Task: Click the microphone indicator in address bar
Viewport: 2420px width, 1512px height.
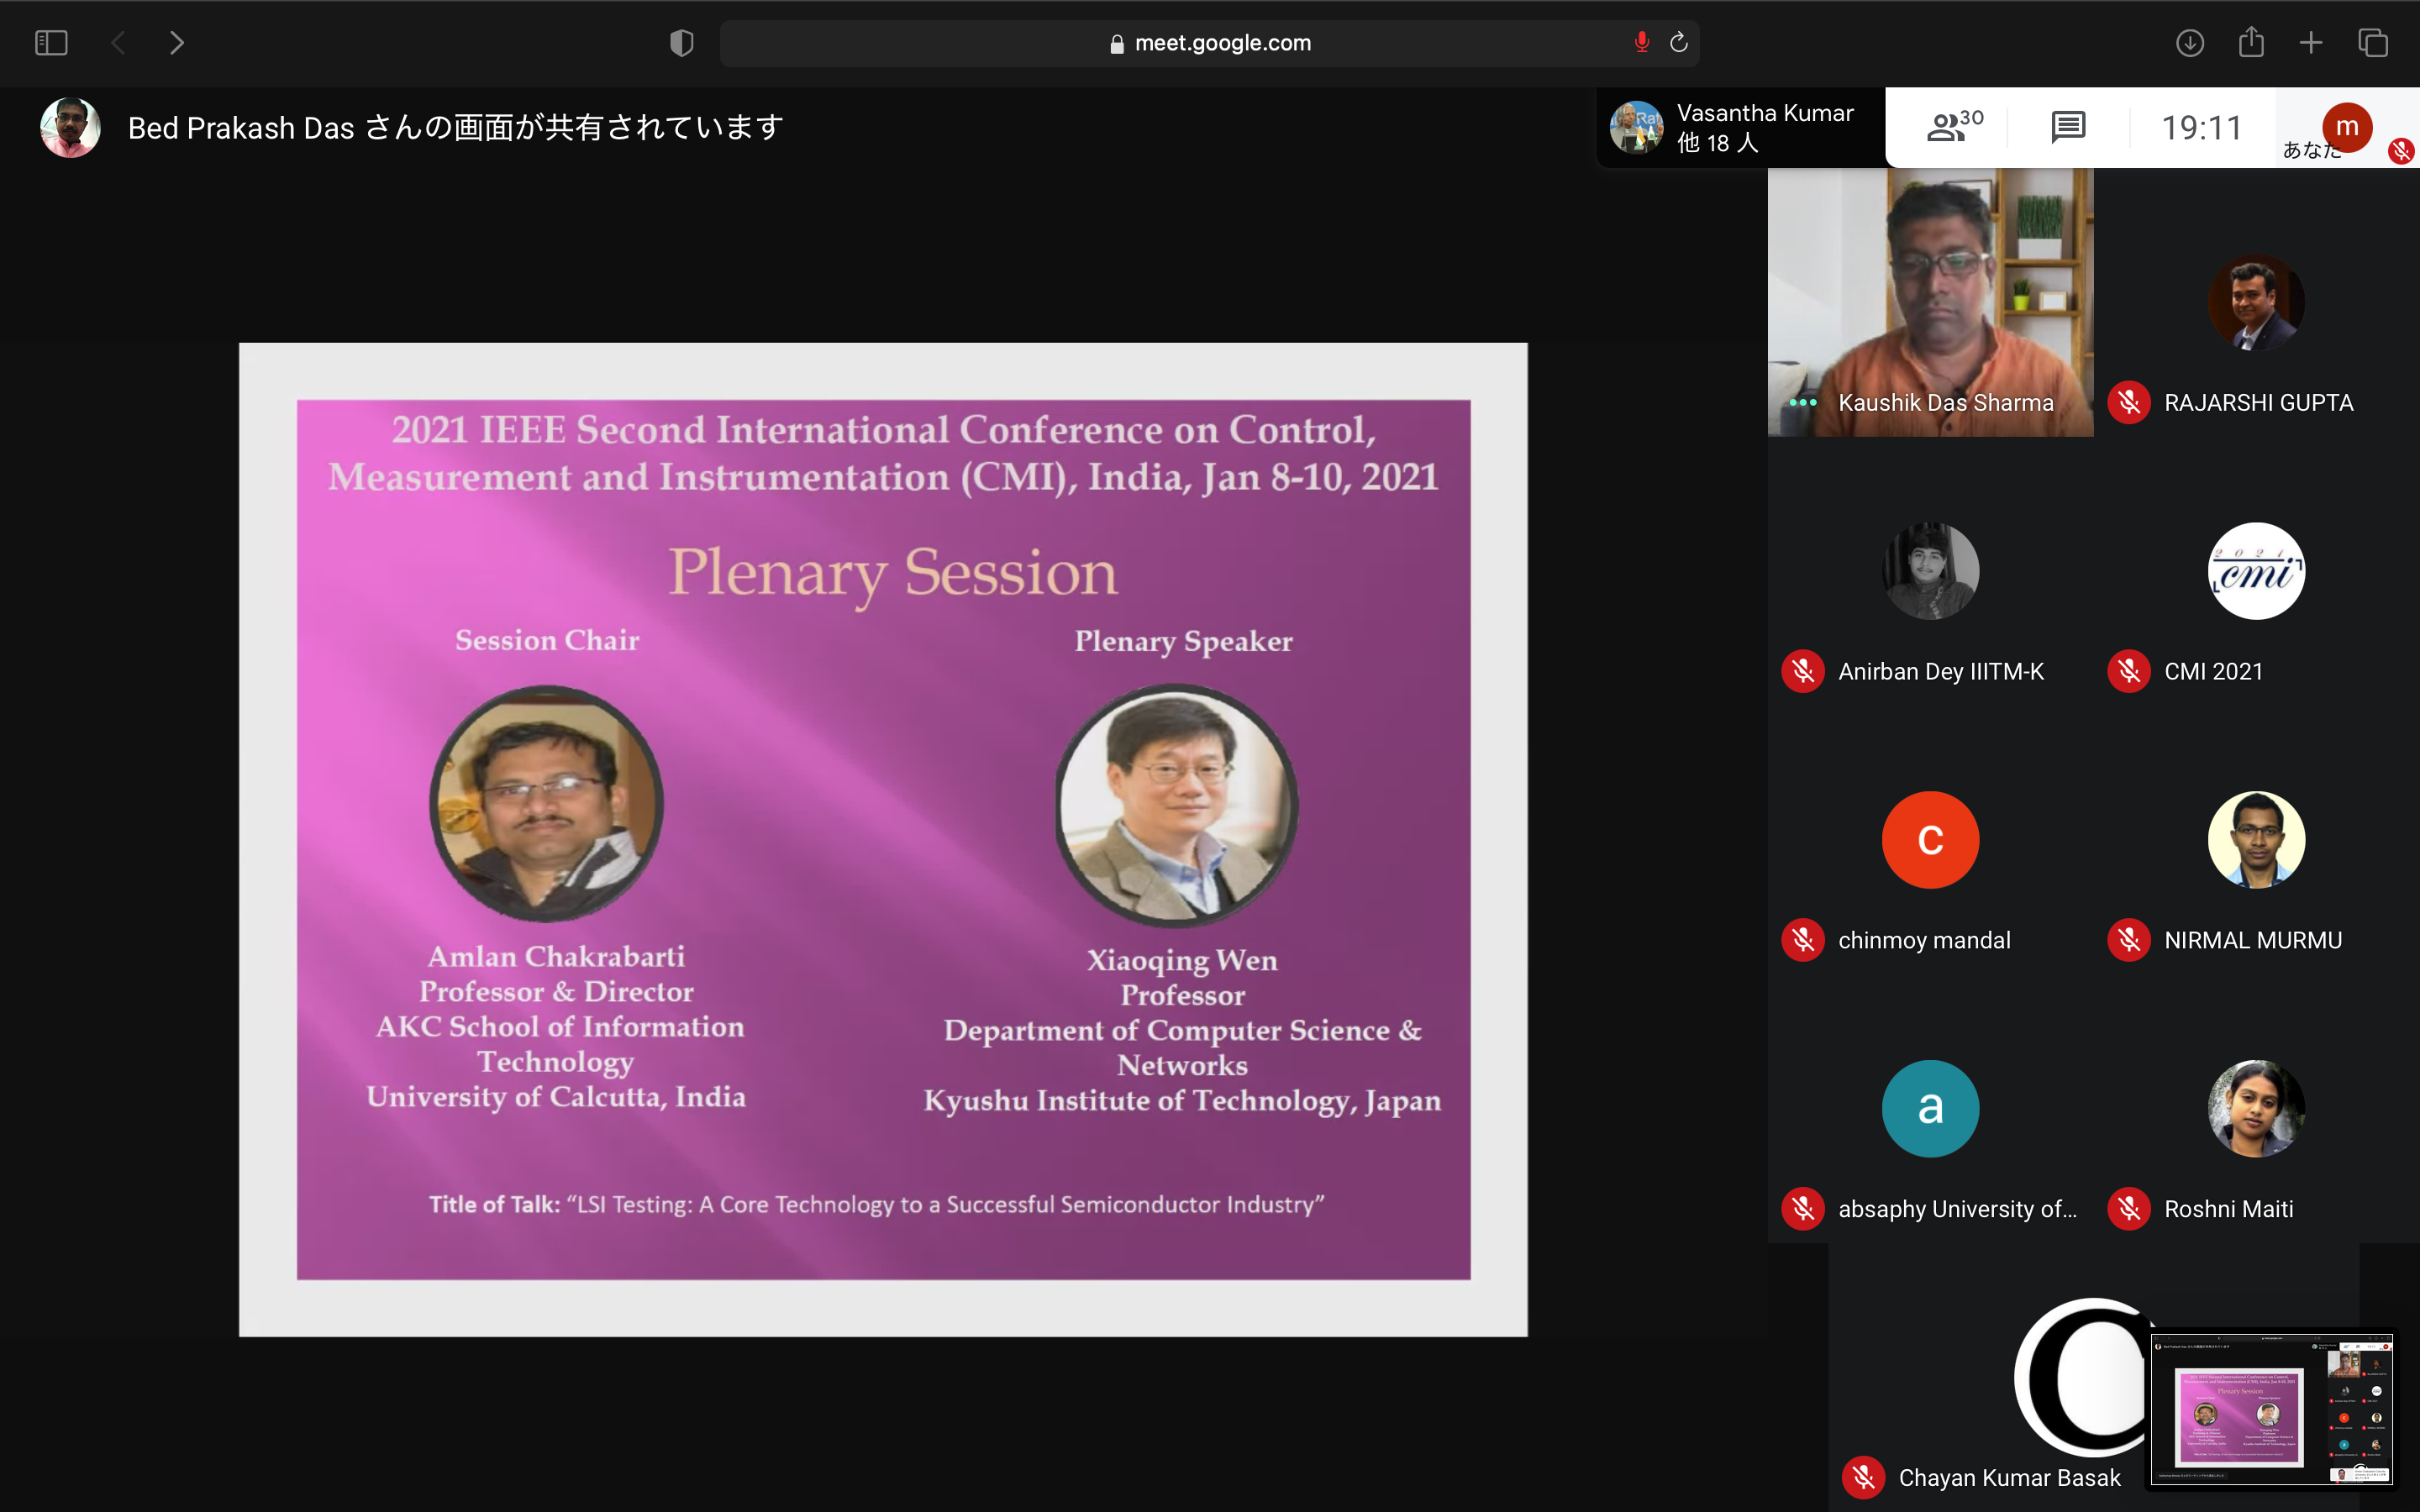Action: pyautogui.click(x=1641, y=42)
